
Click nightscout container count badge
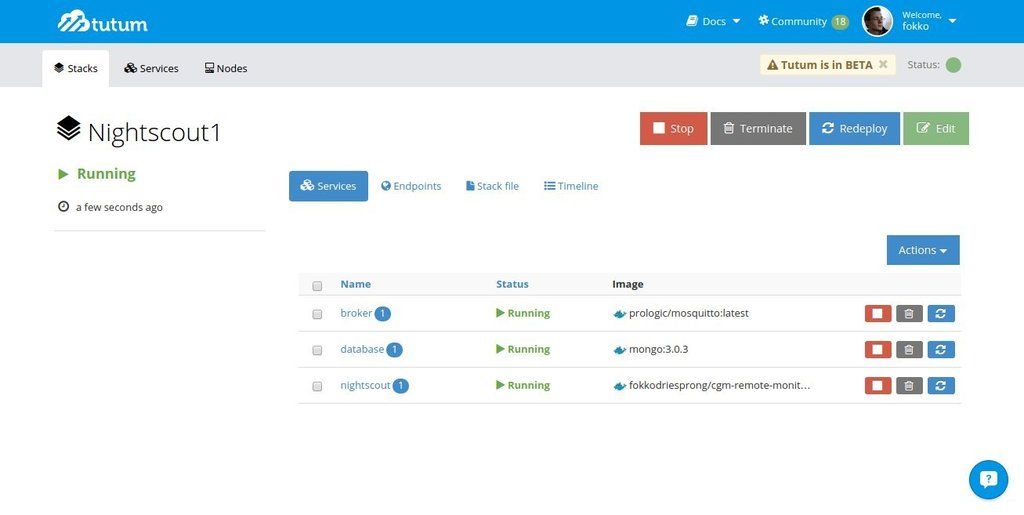click(400, 386)
